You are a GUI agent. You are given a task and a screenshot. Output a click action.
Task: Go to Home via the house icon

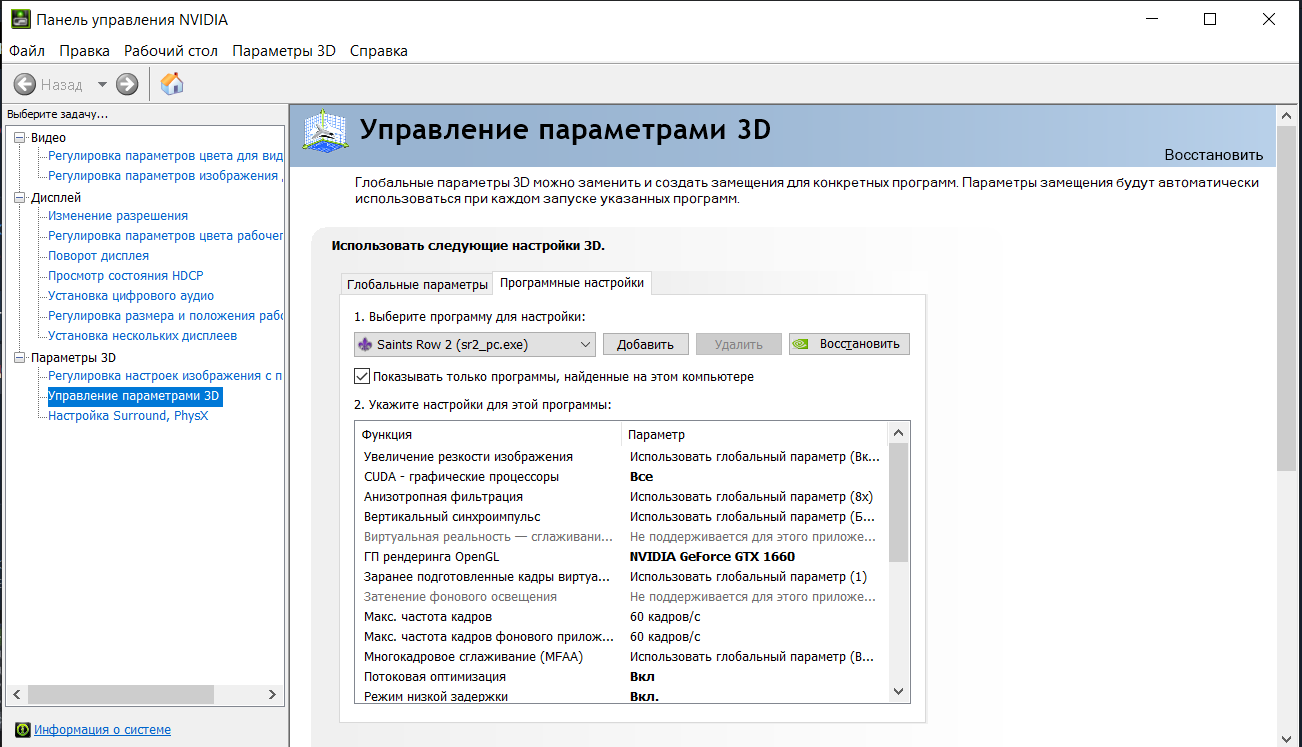(172, 84)
